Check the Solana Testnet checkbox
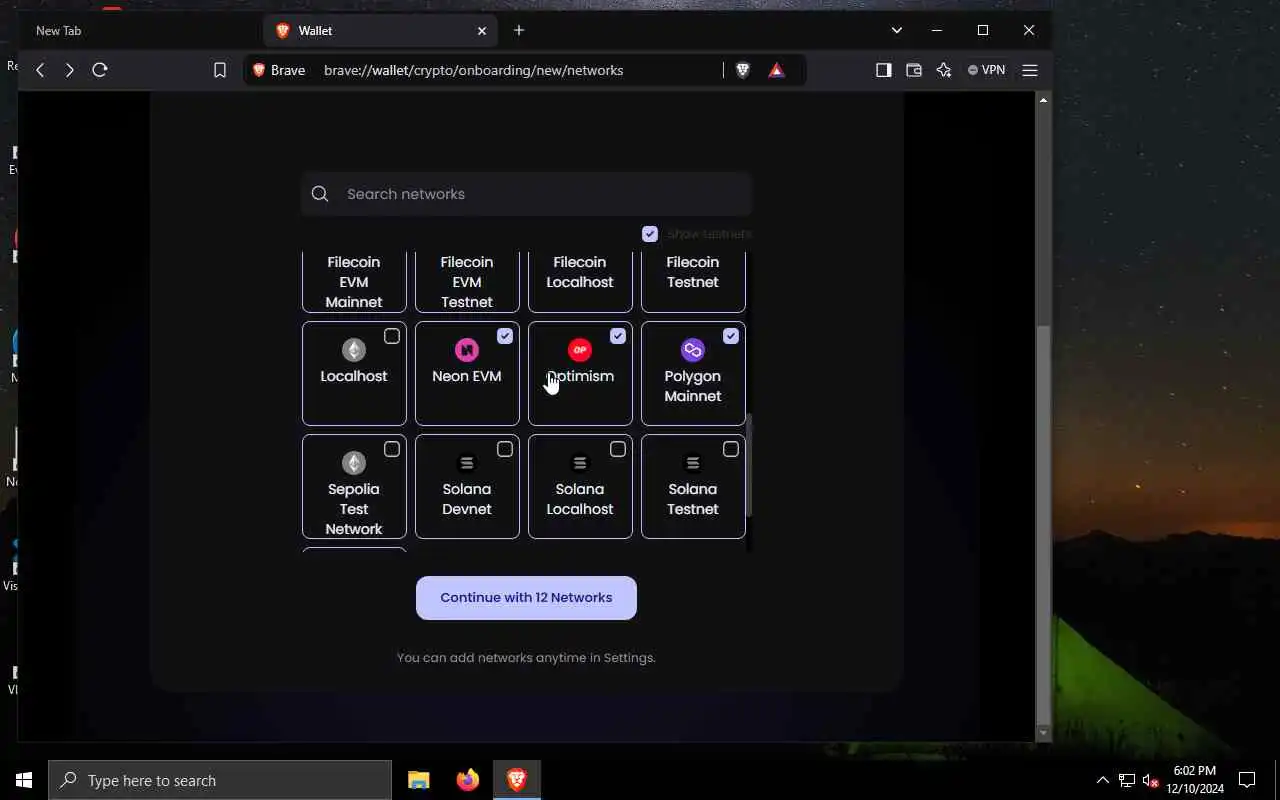Screen dimensions: 1280x800 click(x=731, y=449)
